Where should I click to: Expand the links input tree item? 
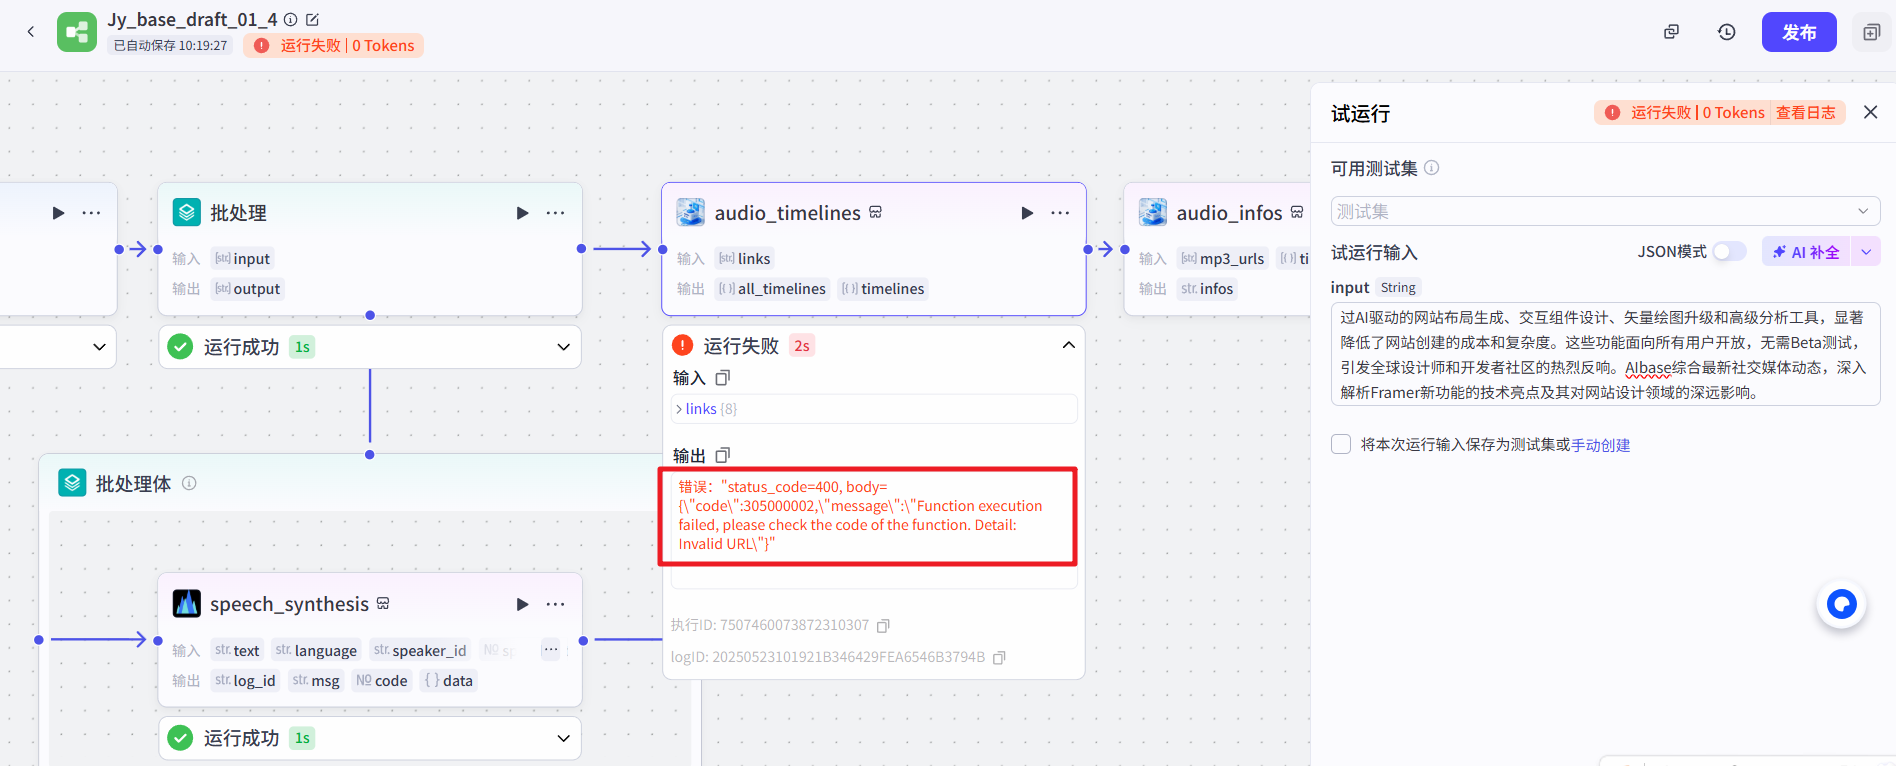680,409
